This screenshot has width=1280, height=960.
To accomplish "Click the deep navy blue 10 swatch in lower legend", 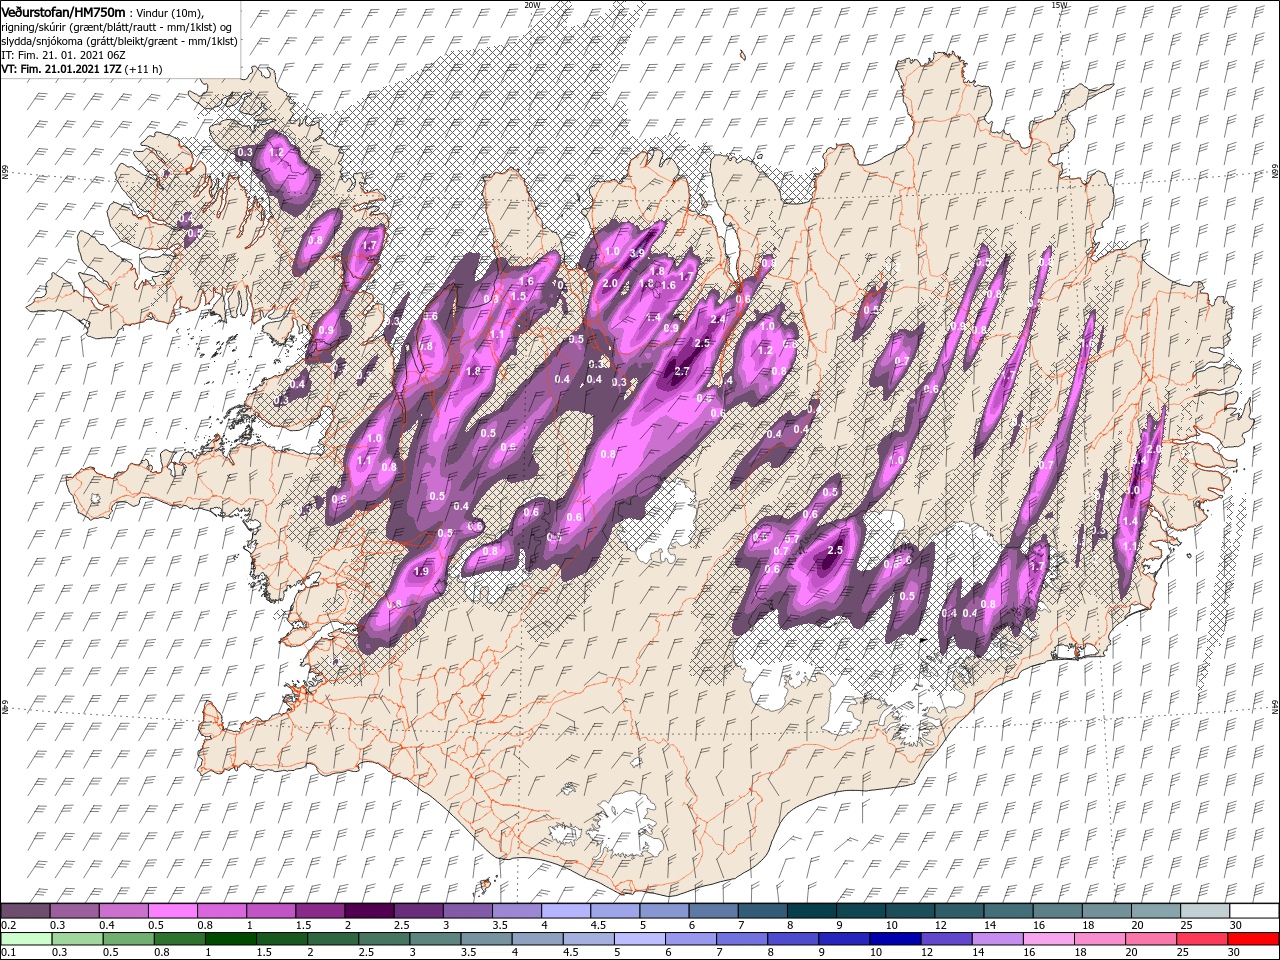I will (894, 939).
